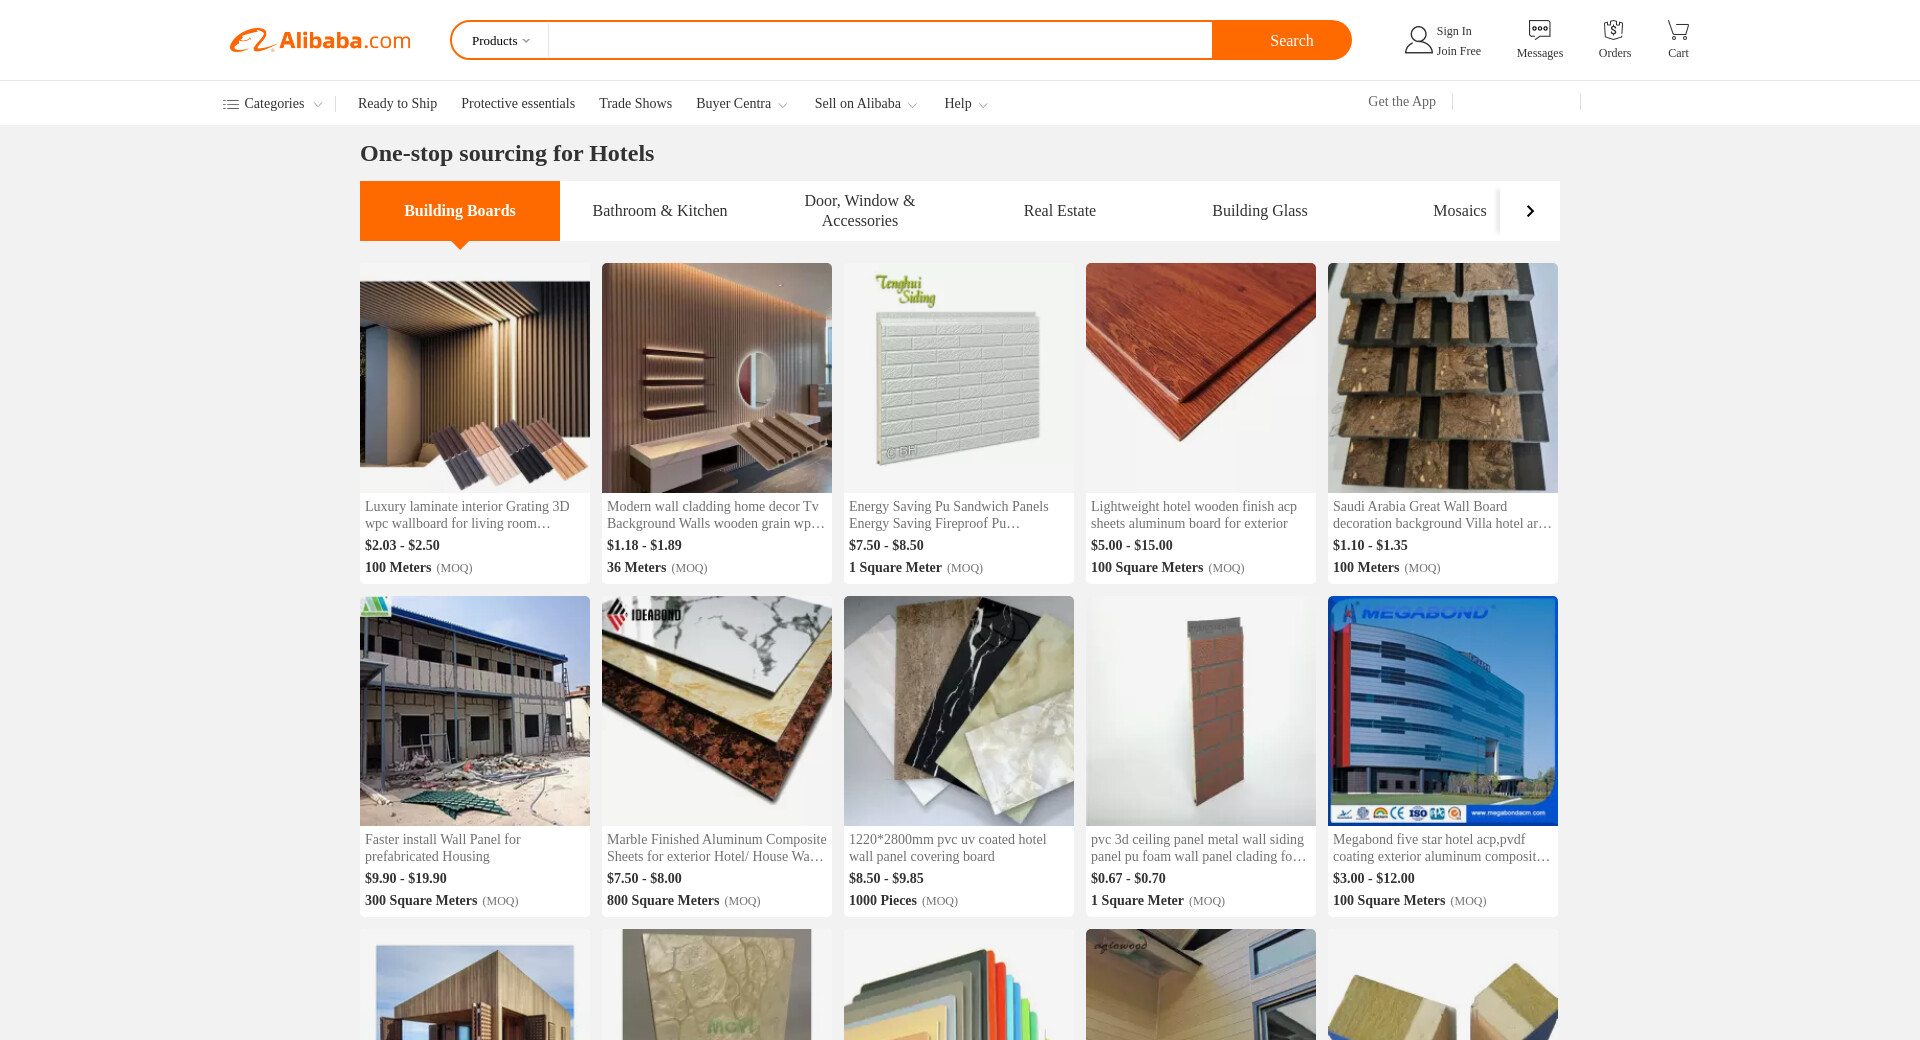Click the Megabond five star hotel title

pyautogui.click(x=1442, y=848)
